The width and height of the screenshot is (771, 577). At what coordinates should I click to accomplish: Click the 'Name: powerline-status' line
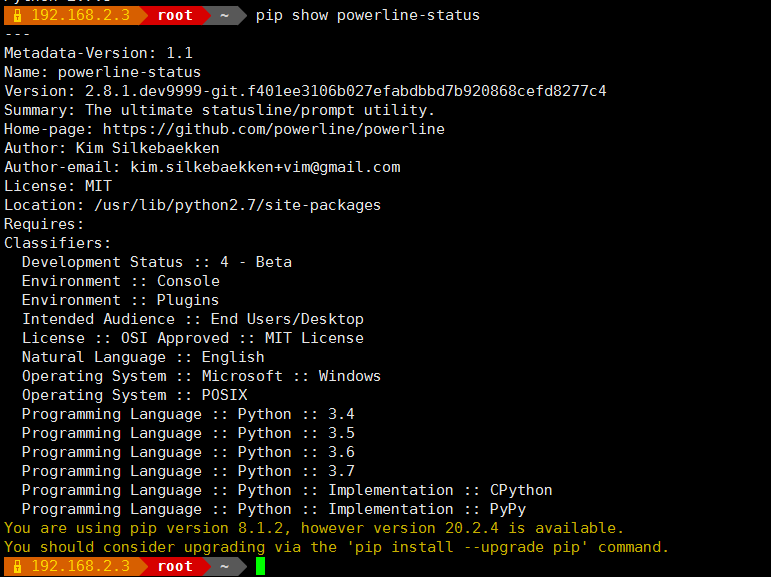(102, 72)
